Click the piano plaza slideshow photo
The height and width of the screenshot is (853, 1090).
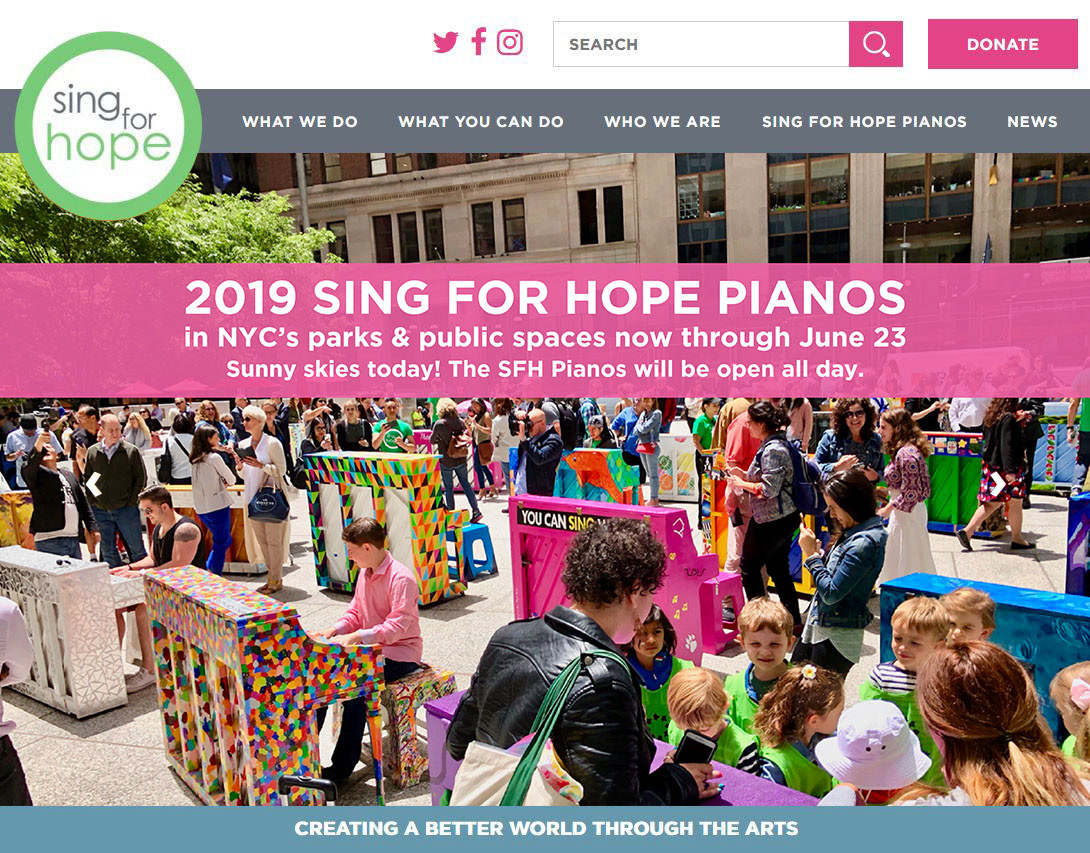pos(545,602)
